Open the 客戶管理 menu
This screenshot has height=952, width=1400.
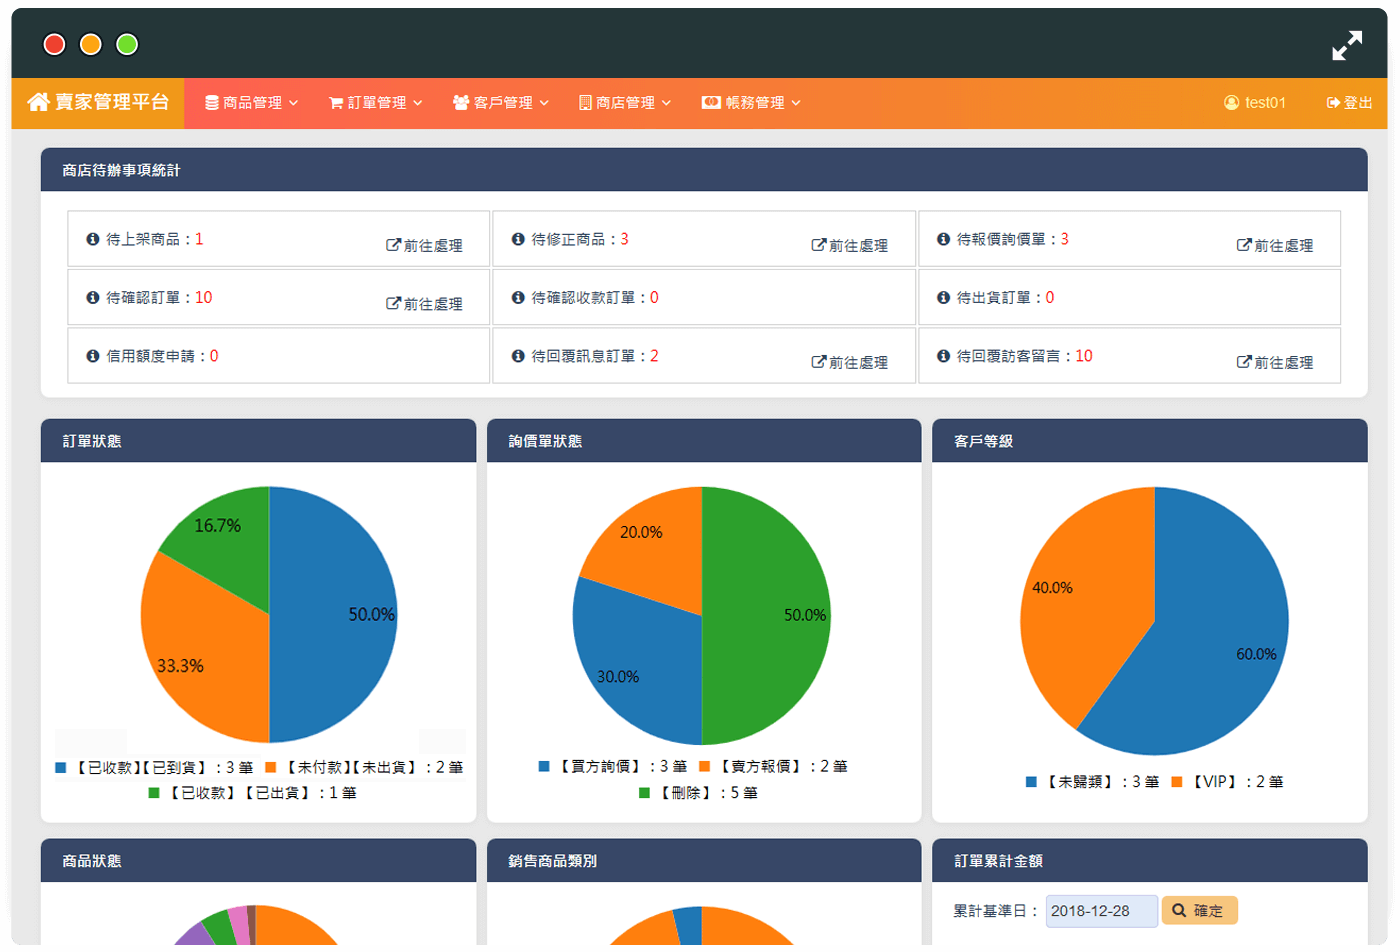point(501,103)
